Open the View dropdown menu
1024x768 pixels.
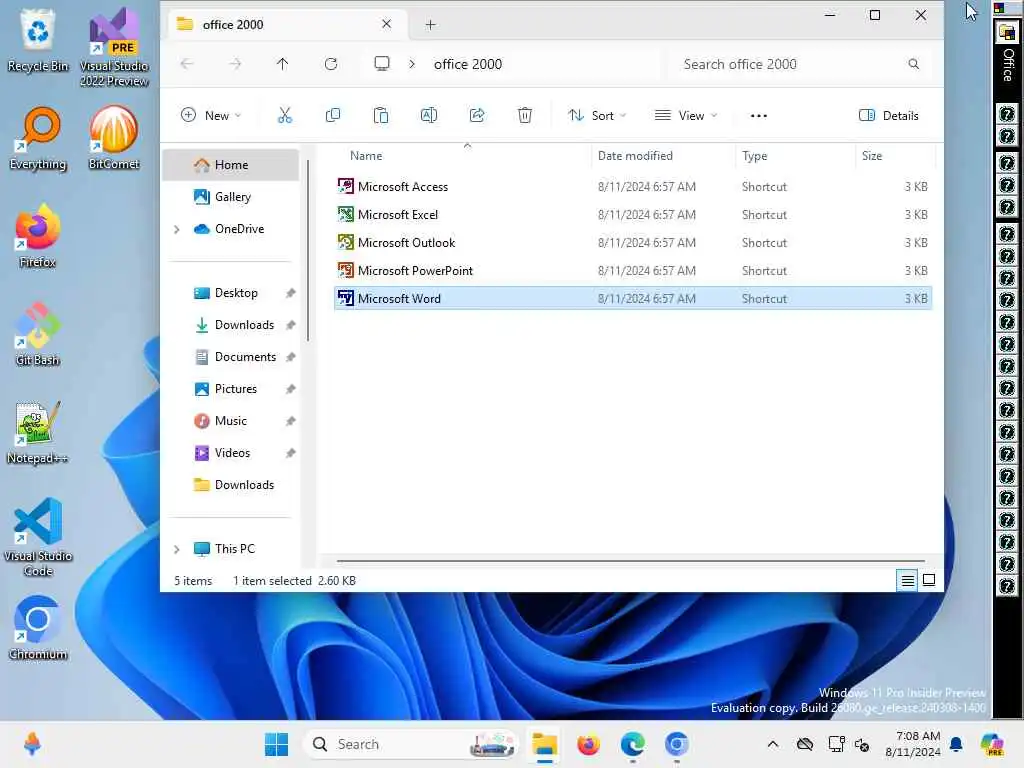(x=686, y=116)
